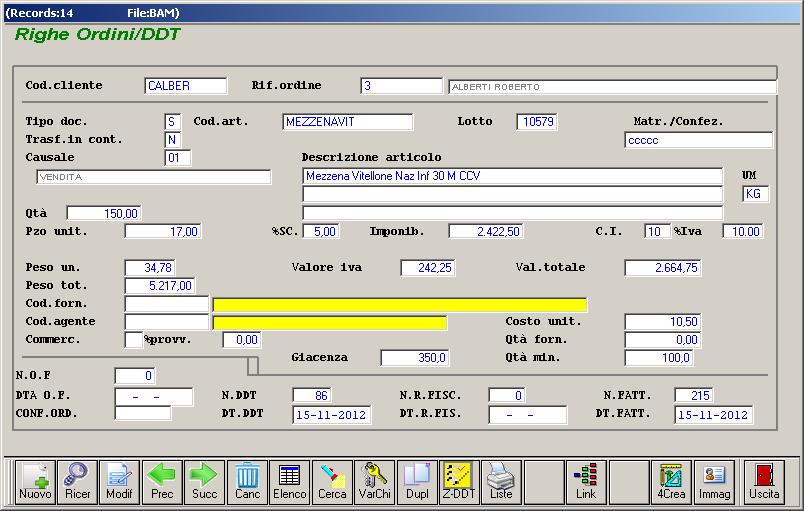Click the Peso un. field 34,78
The height and width of the screenshot is (511, 804).
(150, 268)
